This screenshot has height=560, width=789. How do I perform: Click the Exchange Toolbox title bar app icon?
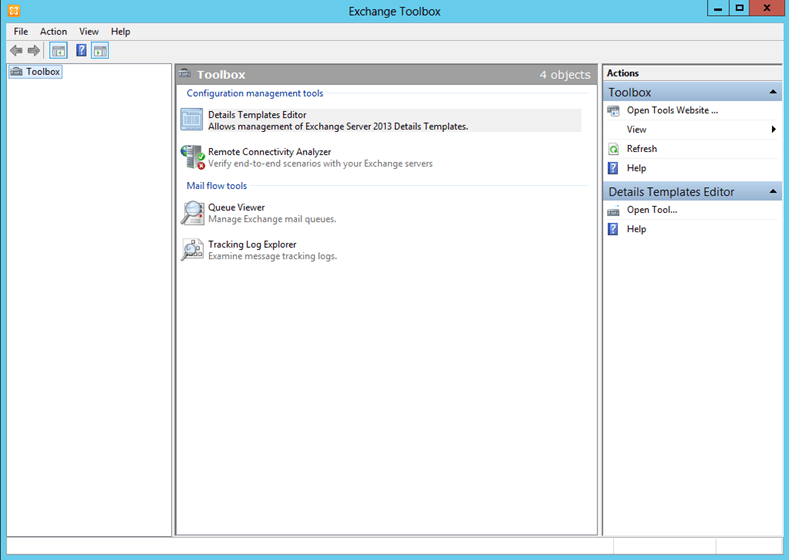pyautogui.click(x=14, y=11)
